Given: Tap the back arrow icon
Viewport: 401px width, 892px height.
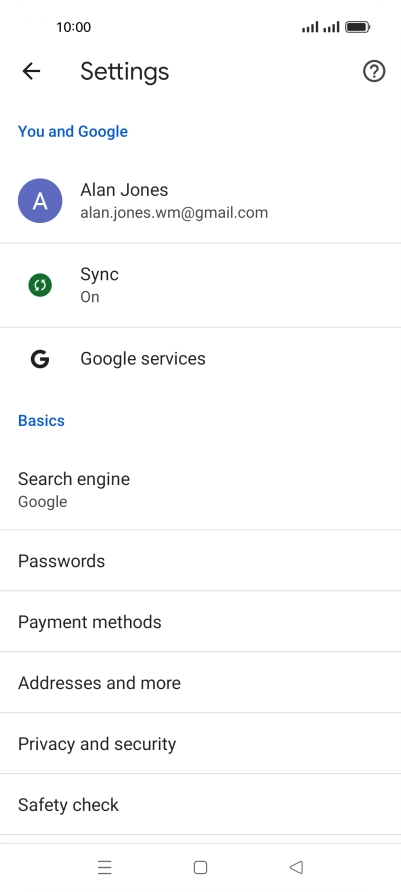Looking at the screenshot, I should pyautogui.click(x=31, y=71).
